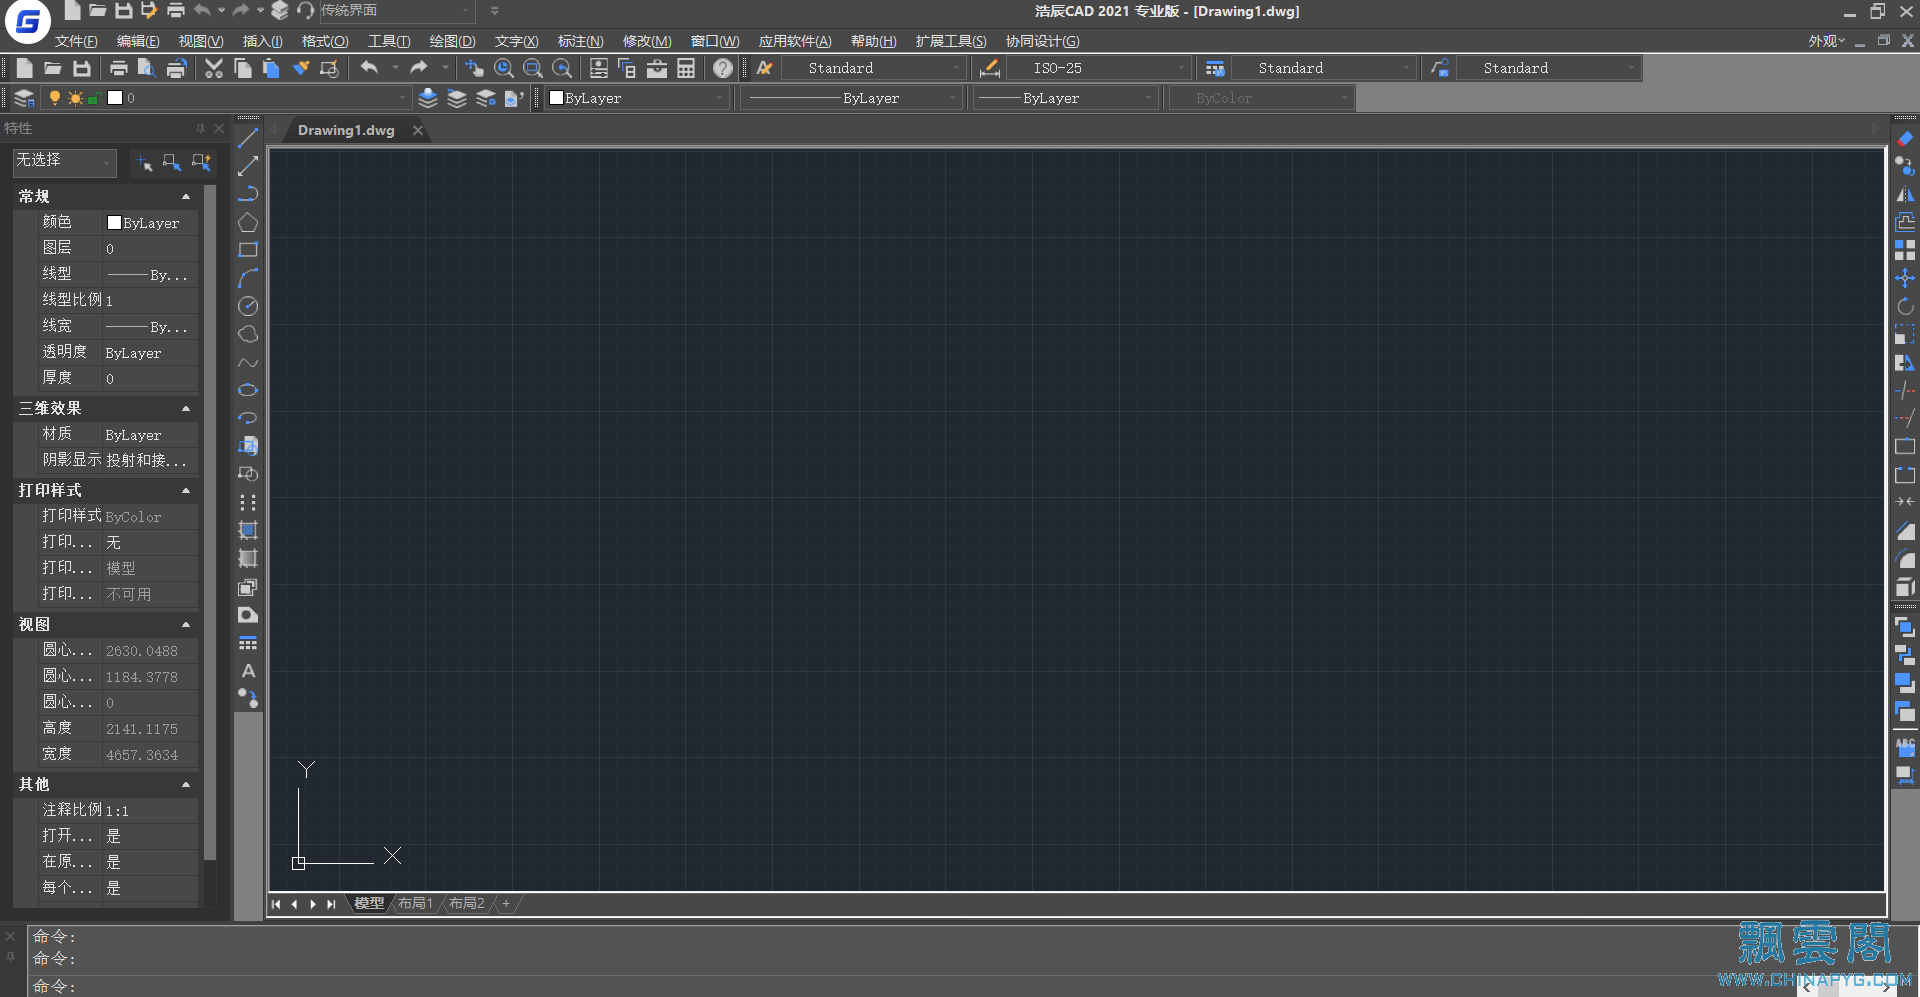Collapse the 三维效果 properties section
Screen dimensions: 1920x997
click(186, 408)
